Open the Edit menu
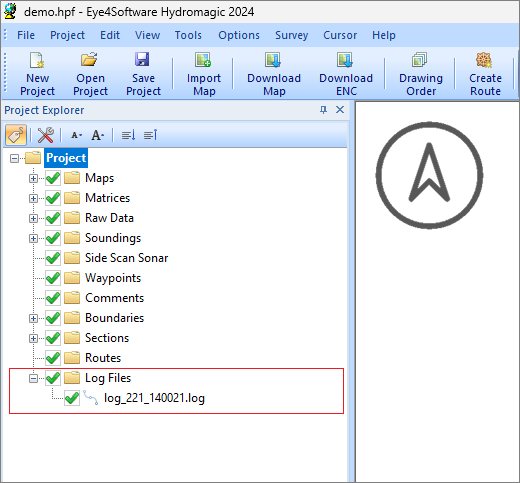520x483 pixels. 110,35
